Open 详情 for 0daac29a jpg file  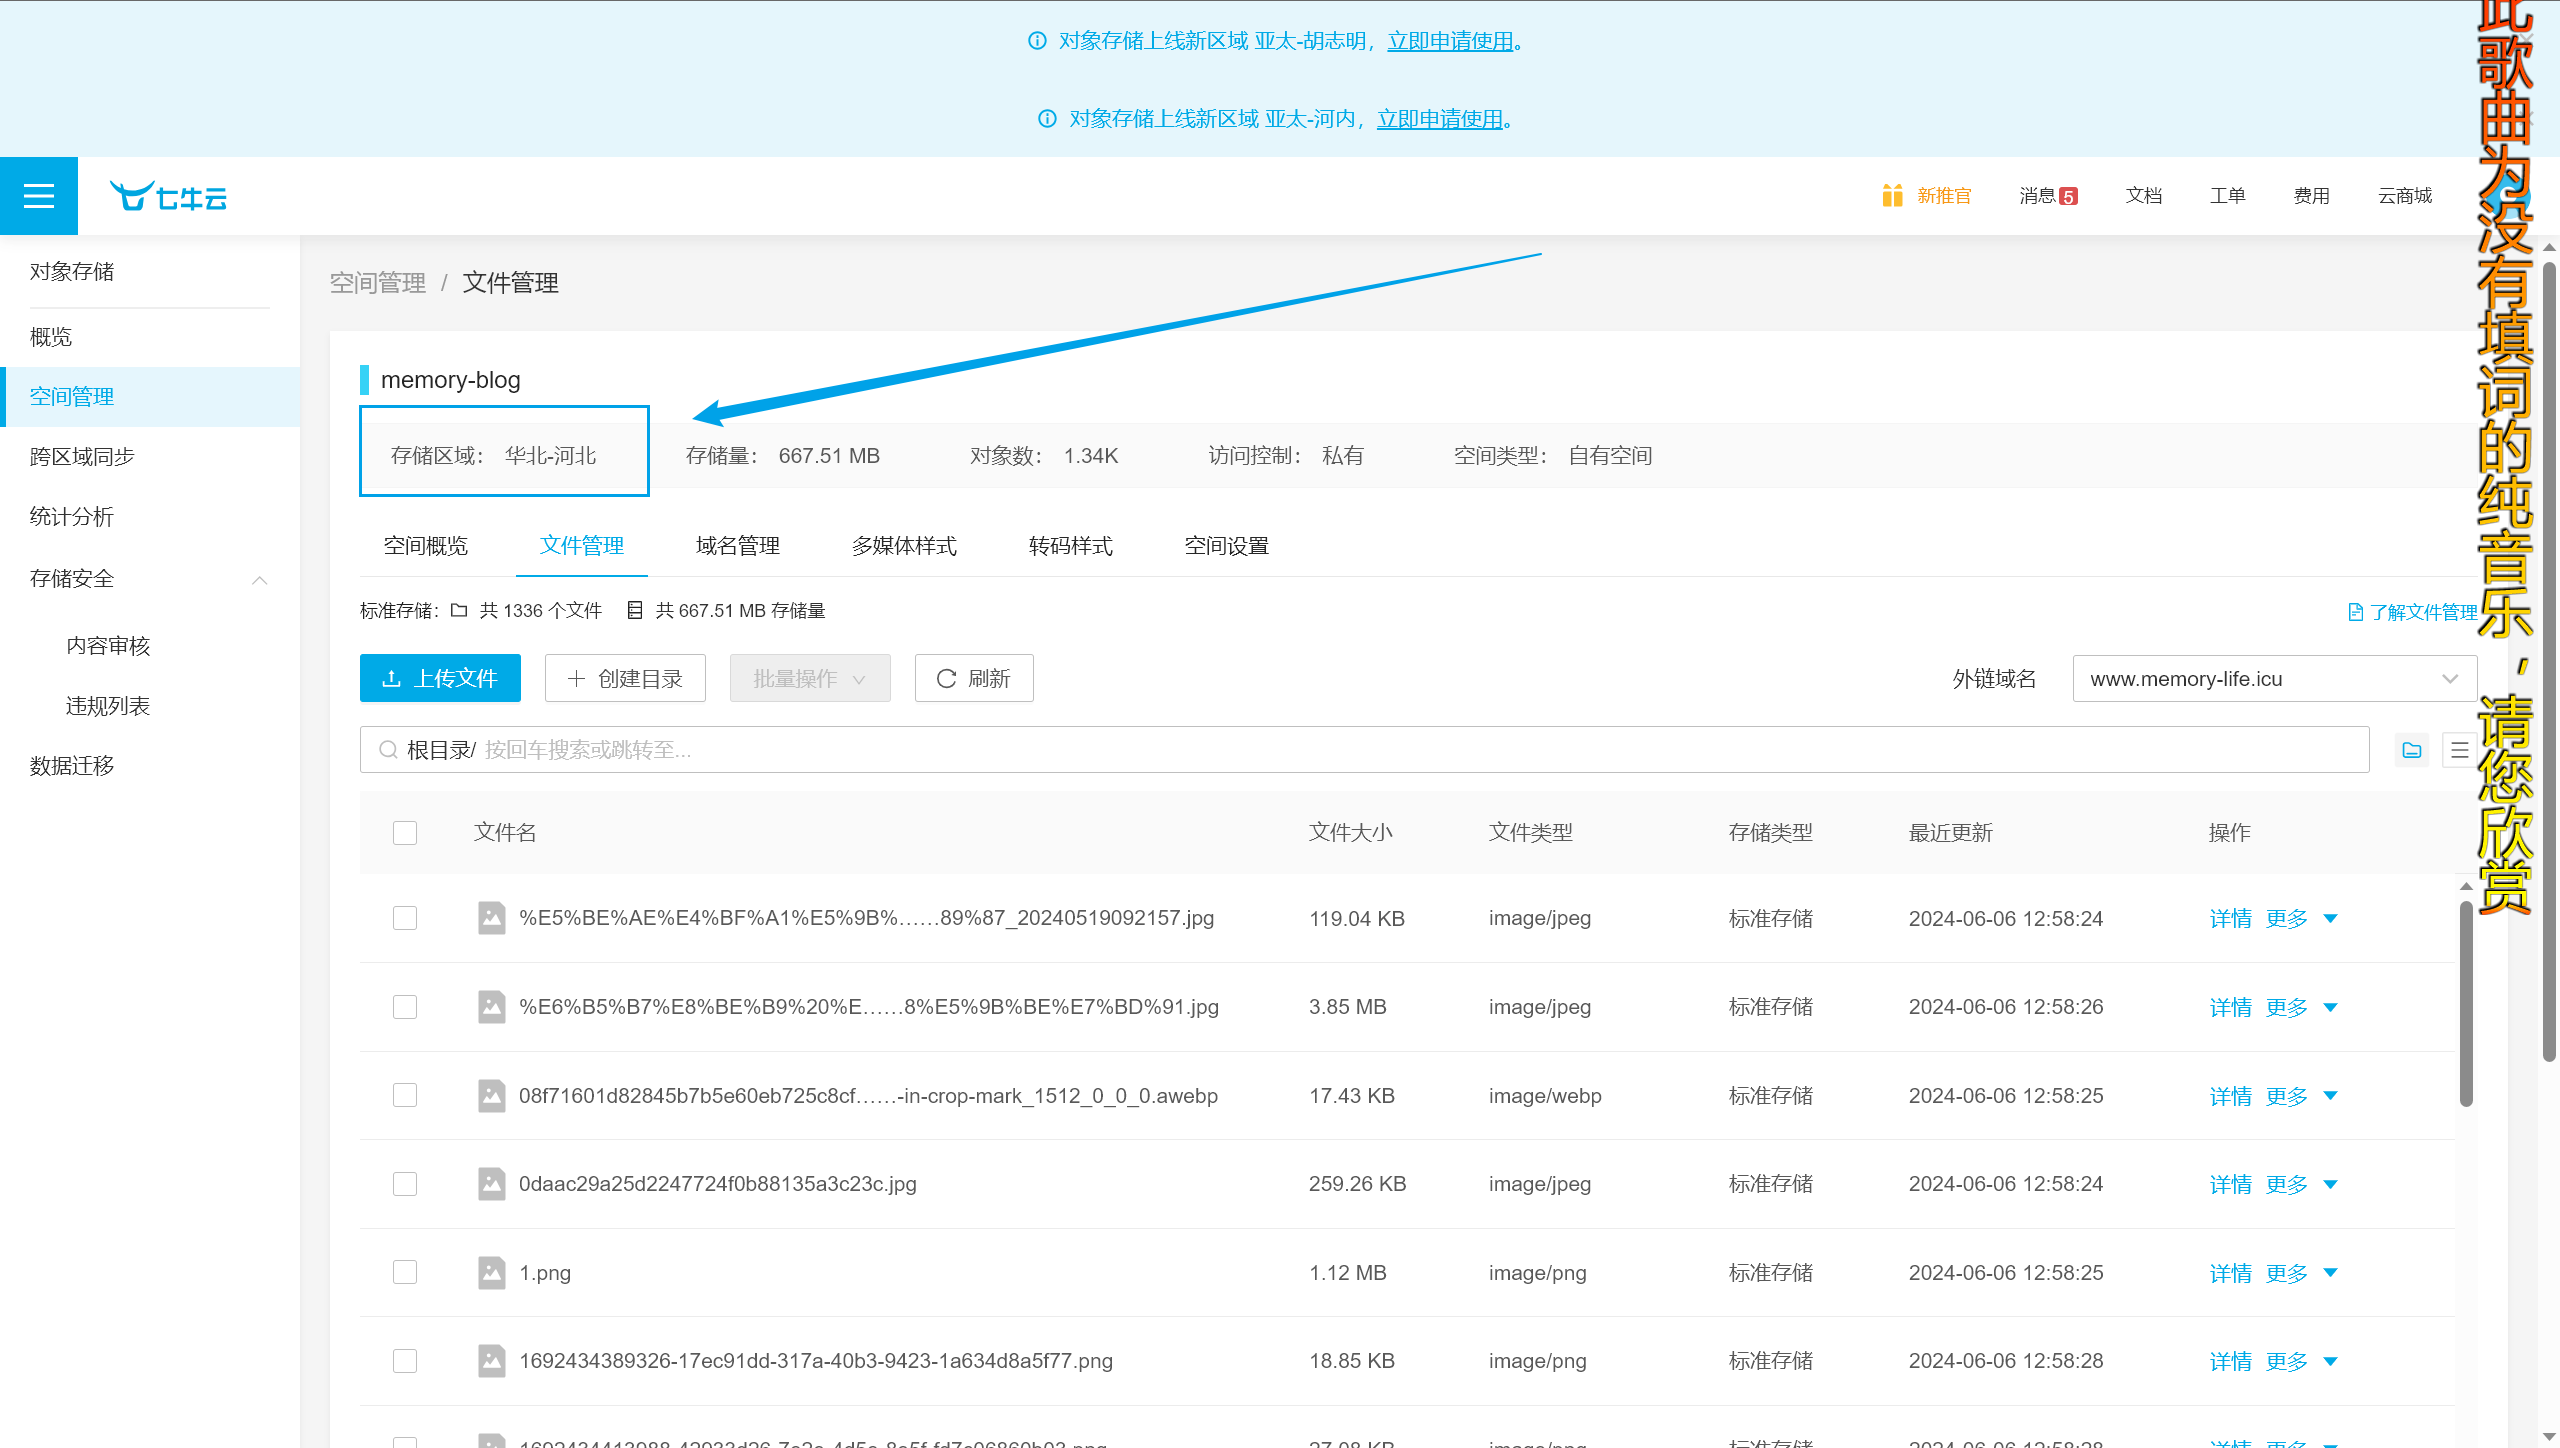pyautogui.click(x=2230, y=1185)
